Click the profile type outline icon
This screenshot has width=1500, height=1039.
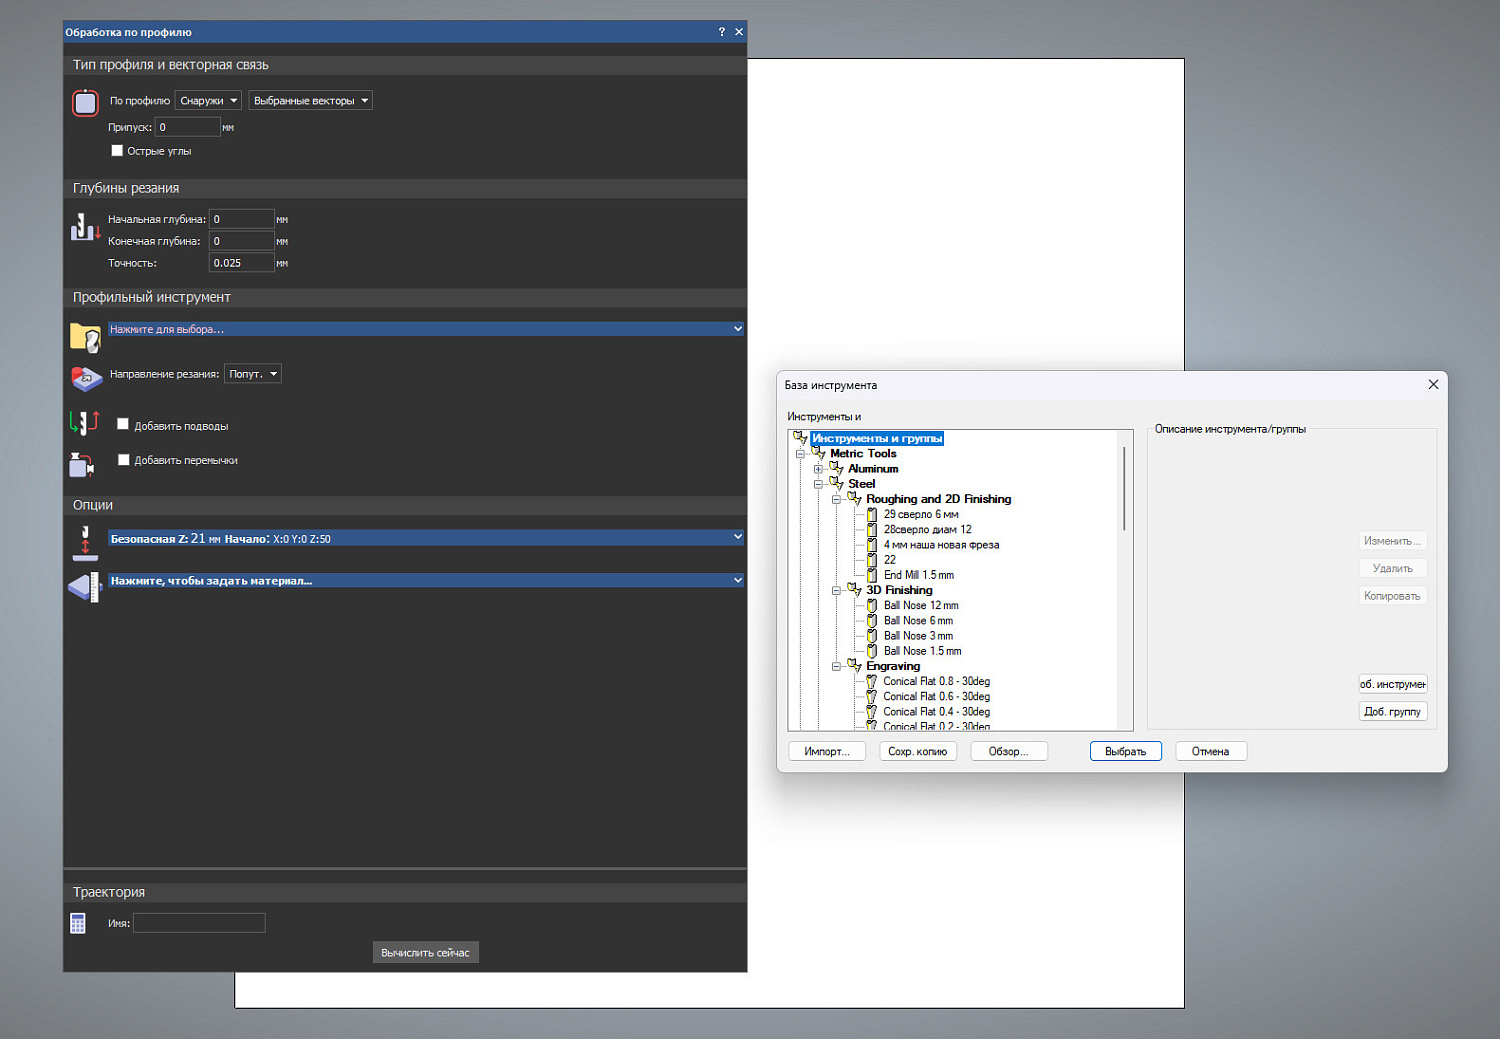(85, 102)
